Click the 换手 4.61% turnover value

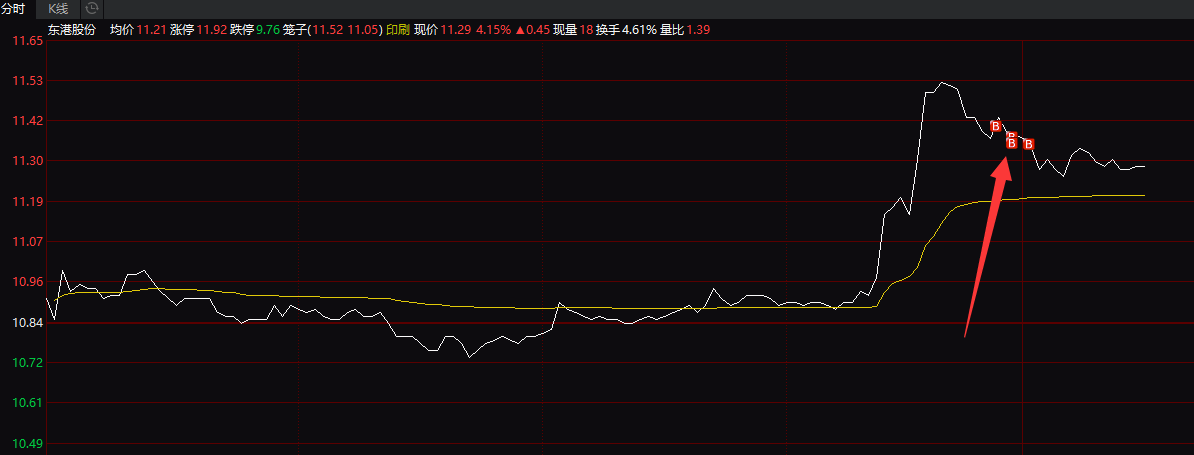coord(626,30)
